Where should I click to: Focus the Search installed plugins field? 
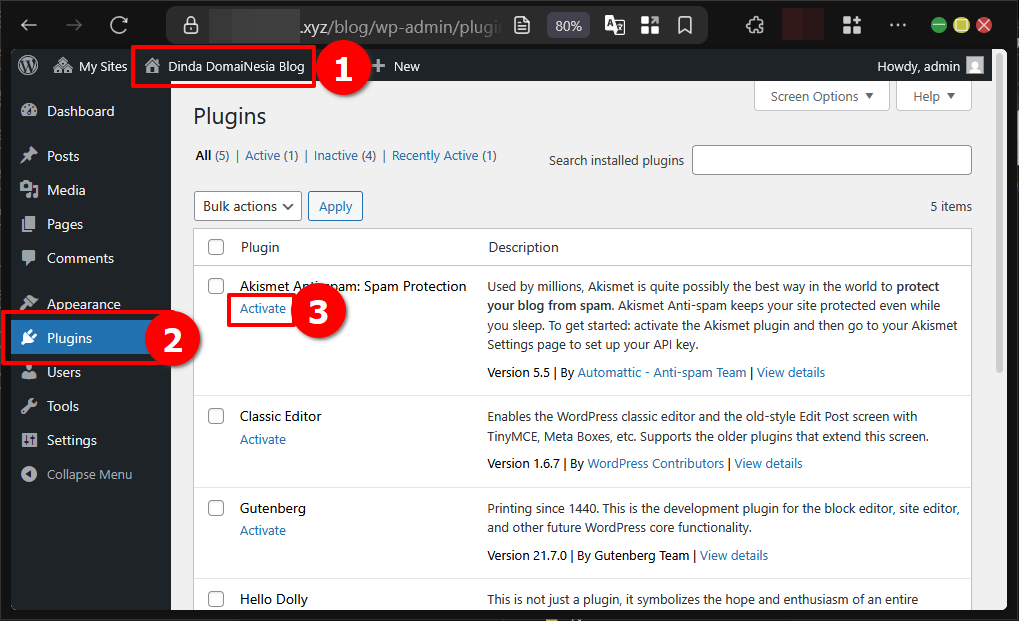point(831,160)
